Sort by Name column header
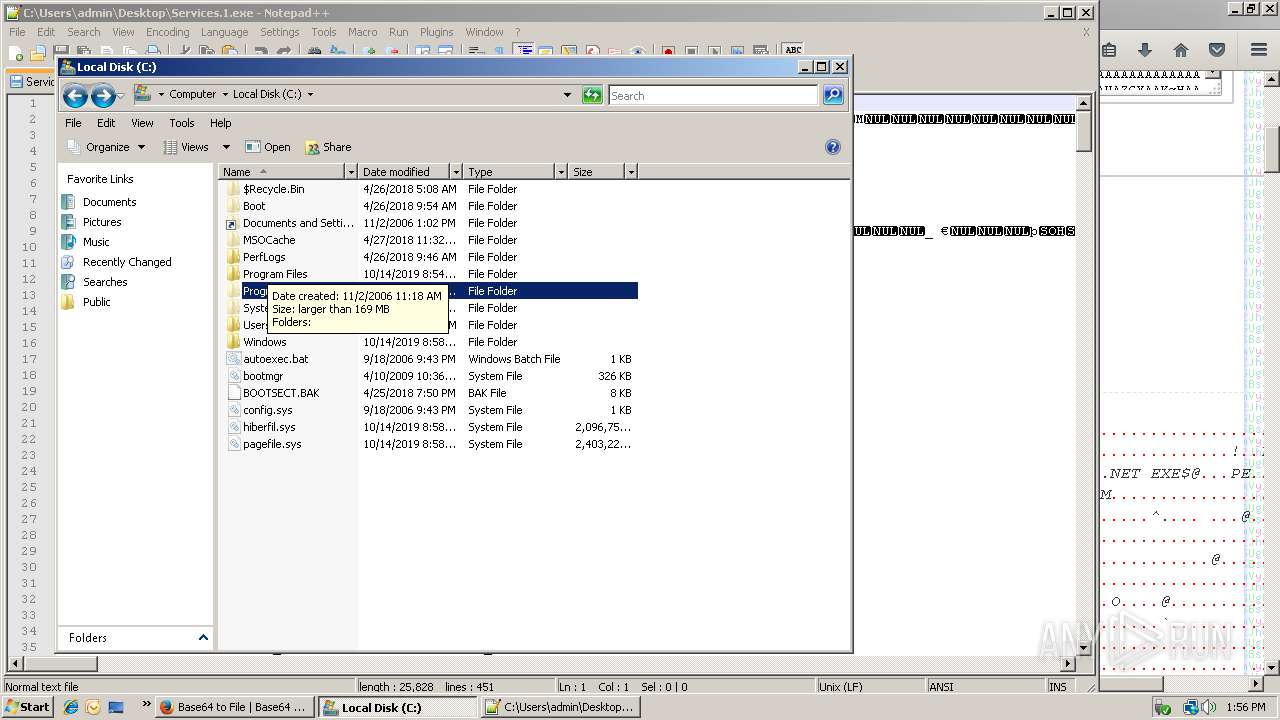The width and height of the screenshot is (1280, 720). tap(283, 172)
